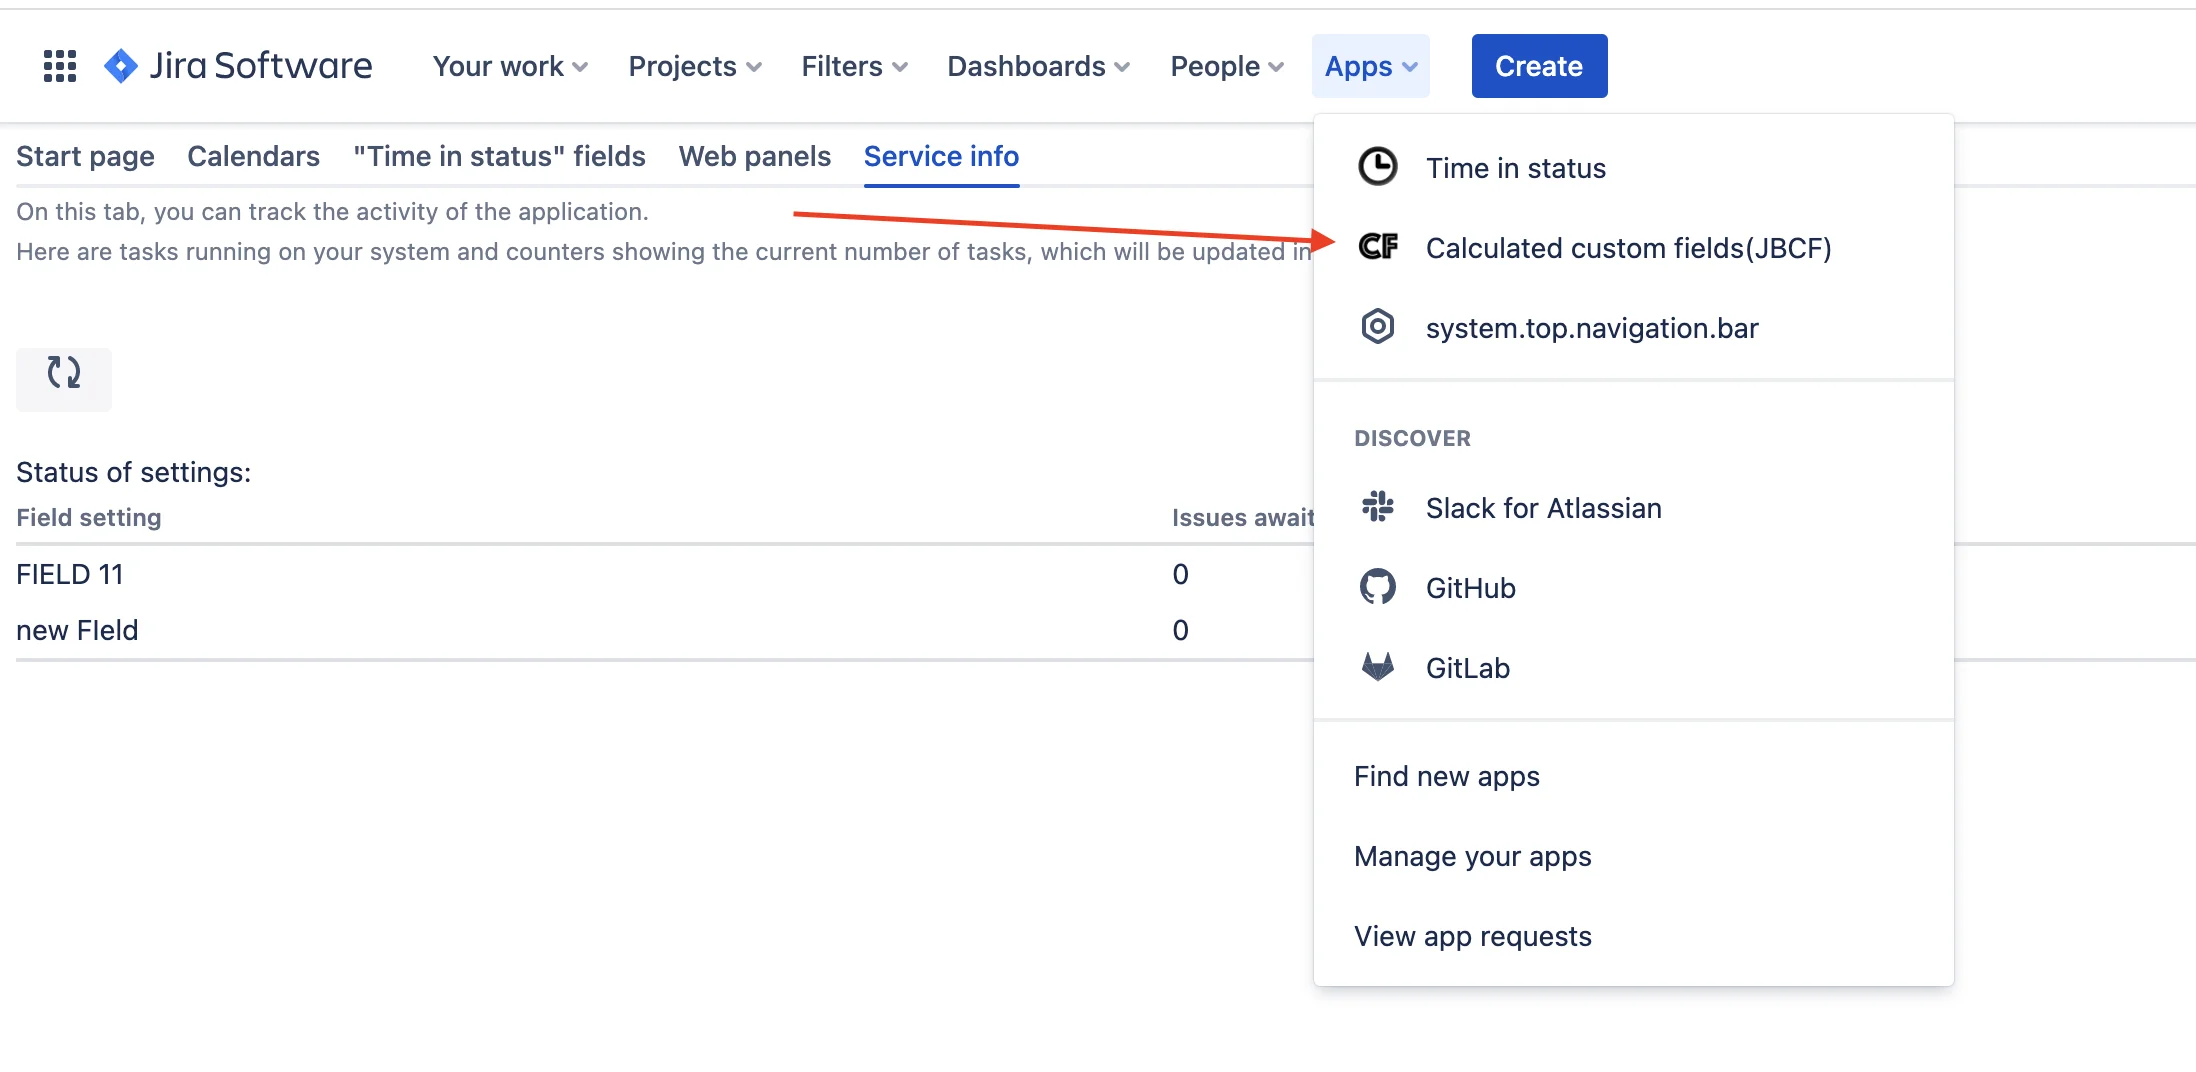Switch to the Calendars tab

(x=254, y=156)
